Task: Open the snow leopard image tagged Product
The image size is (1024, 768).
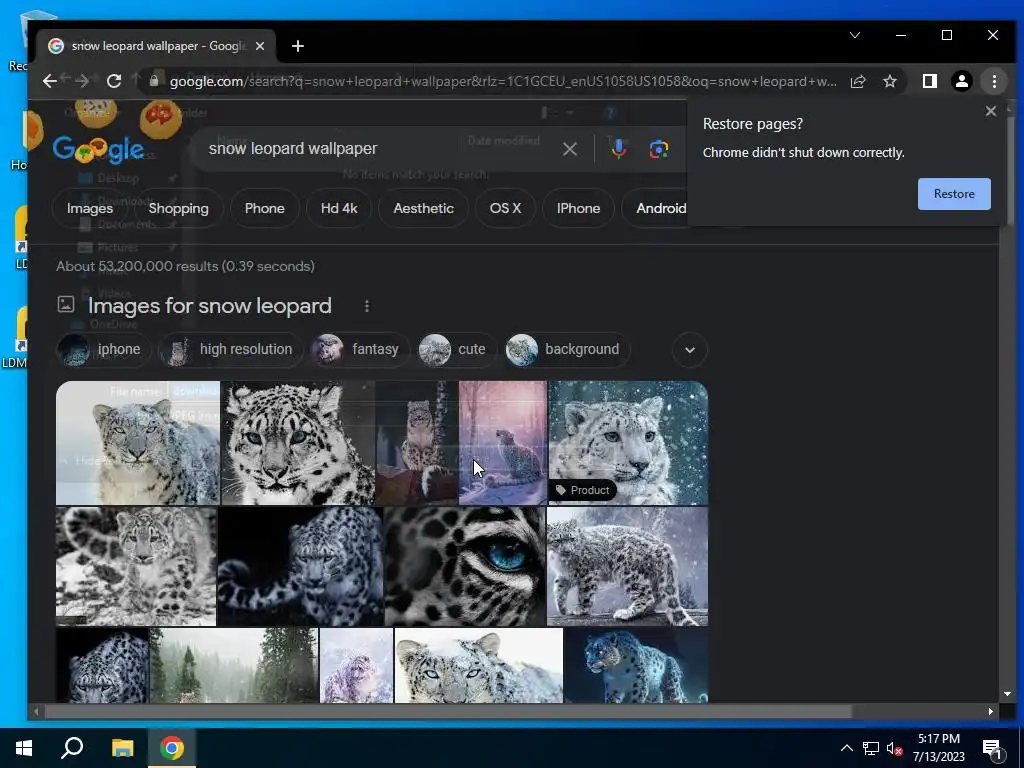Action: click(628, 443)
